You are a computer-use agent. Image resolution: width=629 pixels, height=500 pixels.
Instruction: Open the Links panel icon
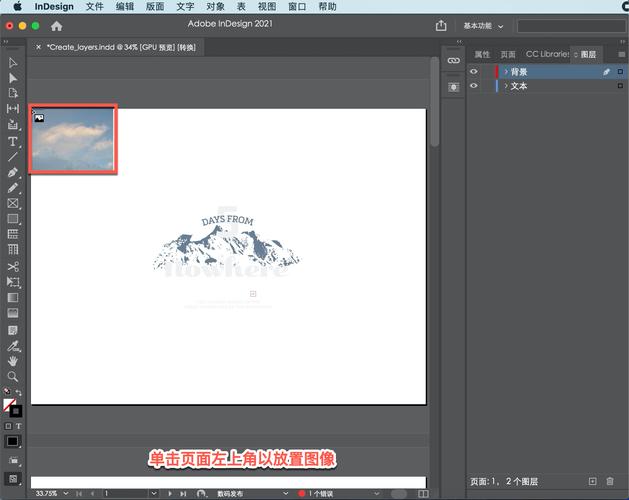[x=453, y=61]
